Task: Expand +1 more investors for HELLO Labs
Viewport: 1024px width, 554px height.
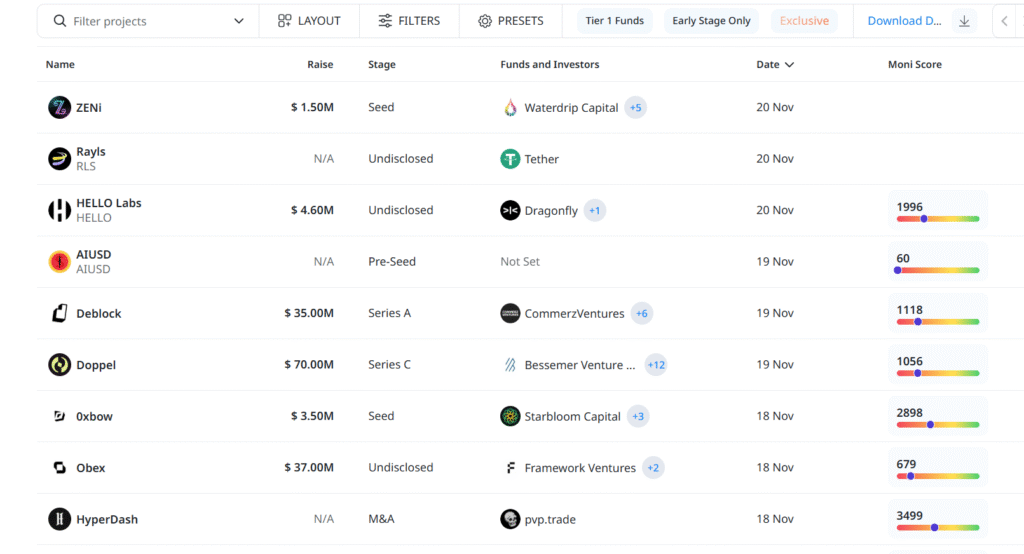Action: (594, 210)
